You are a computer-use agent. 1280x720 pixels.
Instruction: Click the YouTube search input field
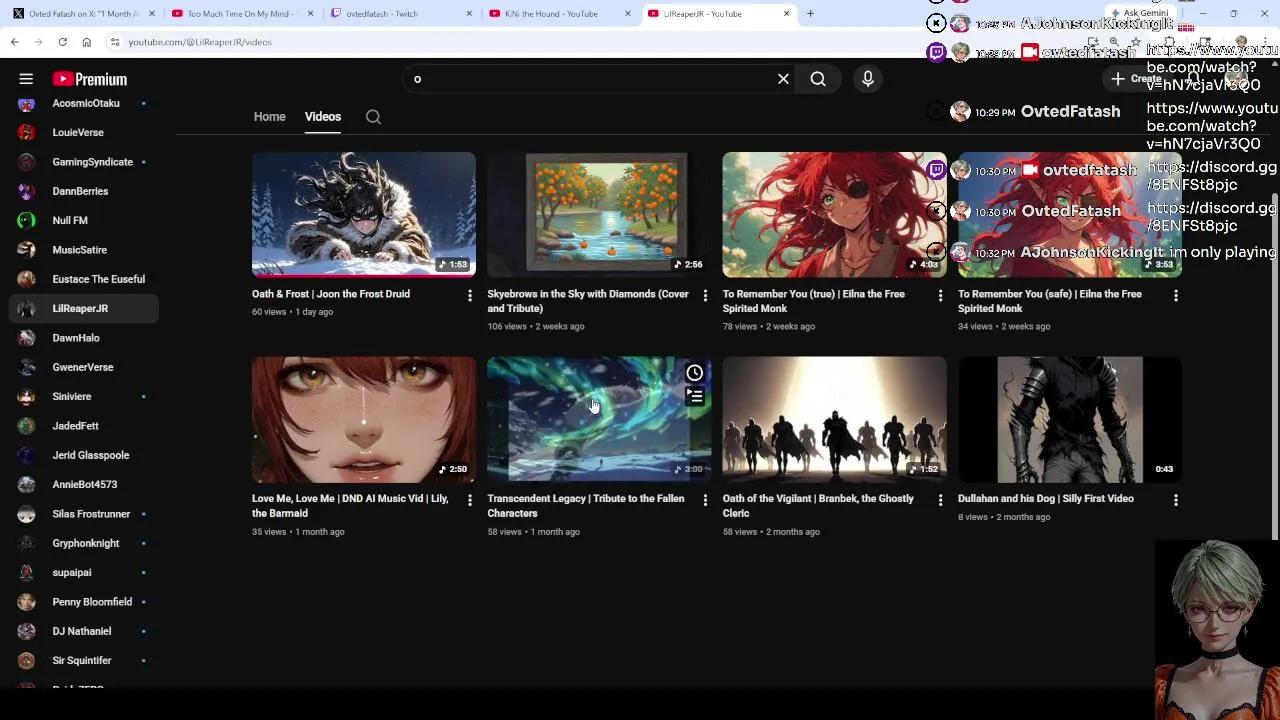tap(588, 79)
